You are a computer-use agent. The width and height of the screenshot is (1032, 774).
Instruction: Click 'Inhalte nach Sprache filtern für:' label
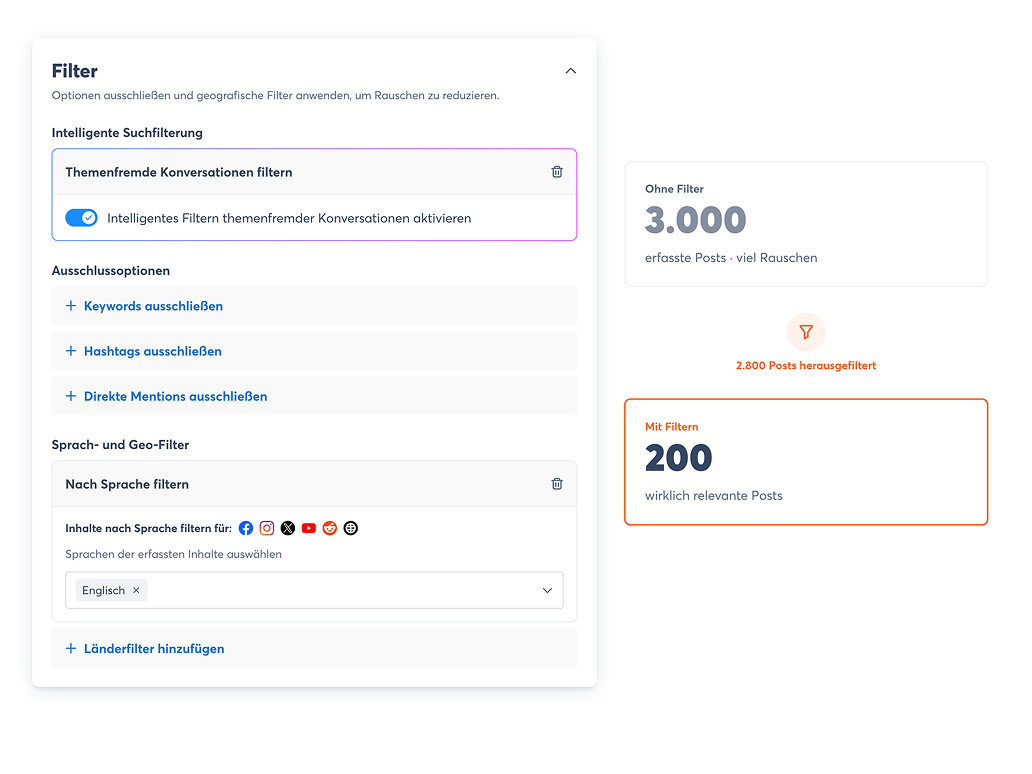(x=148, y=529)
